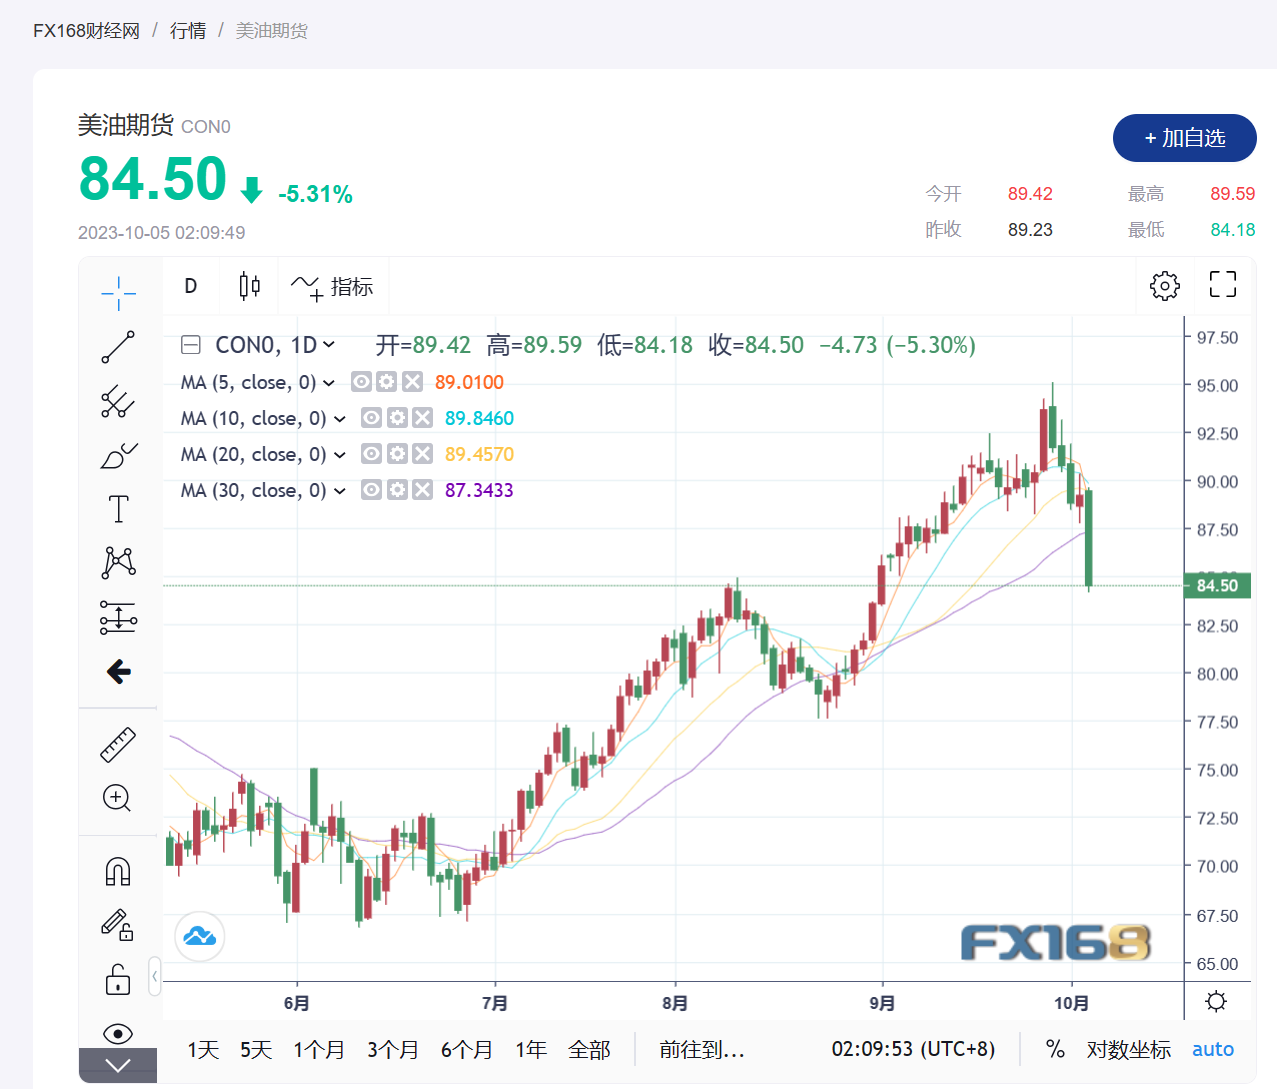Collapse the drawing toolbar bottom chevron
This screenshot has height=1089, width=1277.
coord(118,1065)
